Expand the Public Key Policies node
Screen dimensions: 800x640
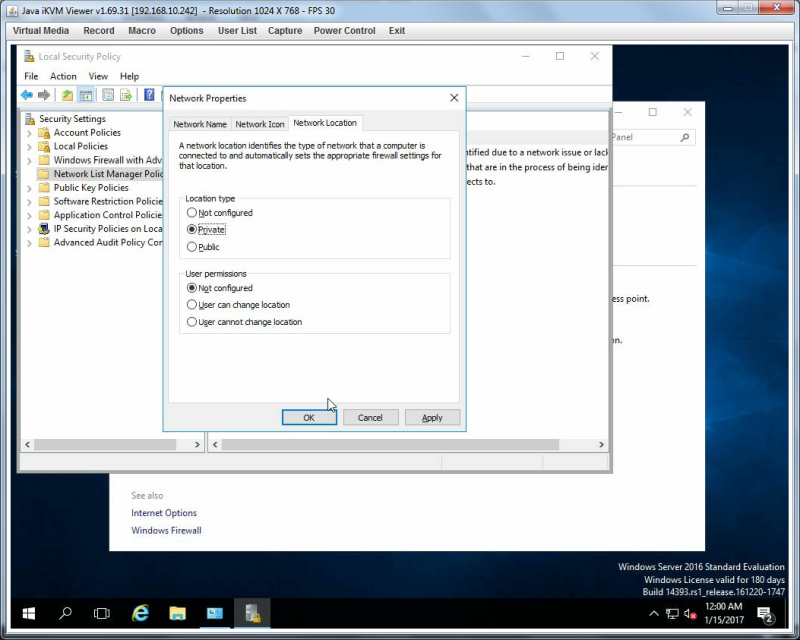click(29, 188)
